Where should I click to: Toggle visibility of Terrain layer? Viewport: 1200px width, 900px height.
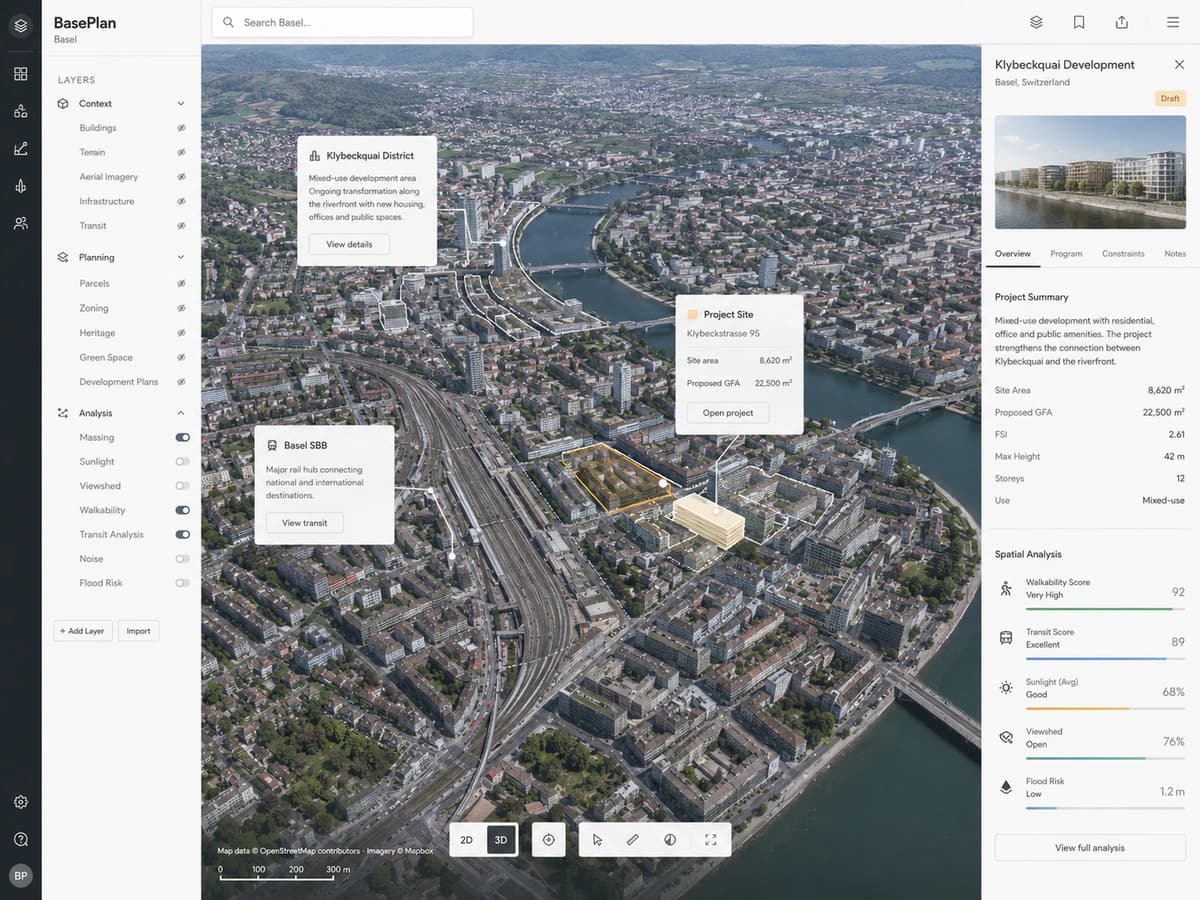(x=182, y=152)
